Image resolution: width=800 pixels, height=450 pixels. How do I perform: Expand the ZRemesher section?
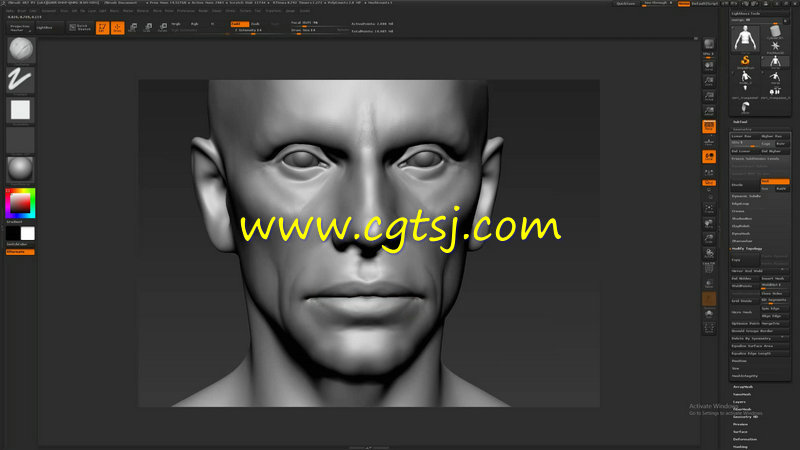pos(742,241)
